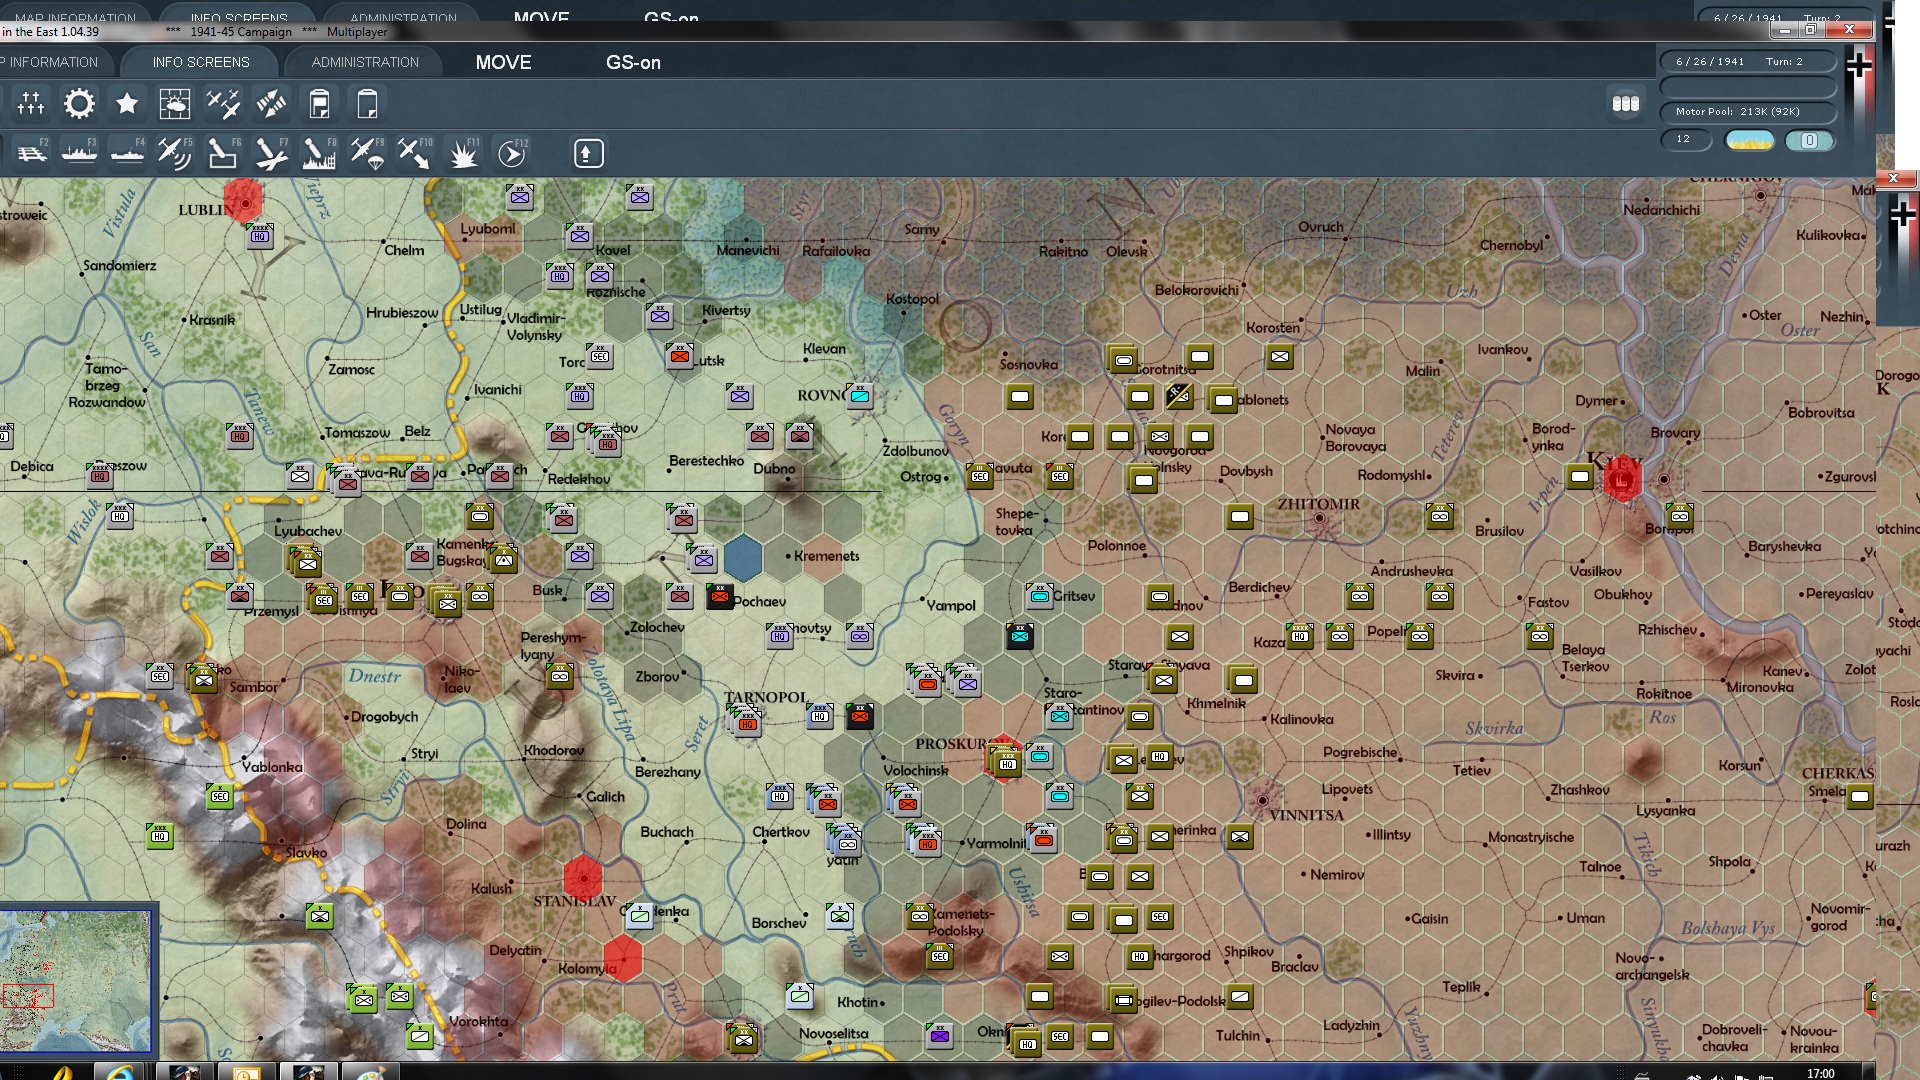
Task: Click the Korosten town label
Action: click(1273, 327)
